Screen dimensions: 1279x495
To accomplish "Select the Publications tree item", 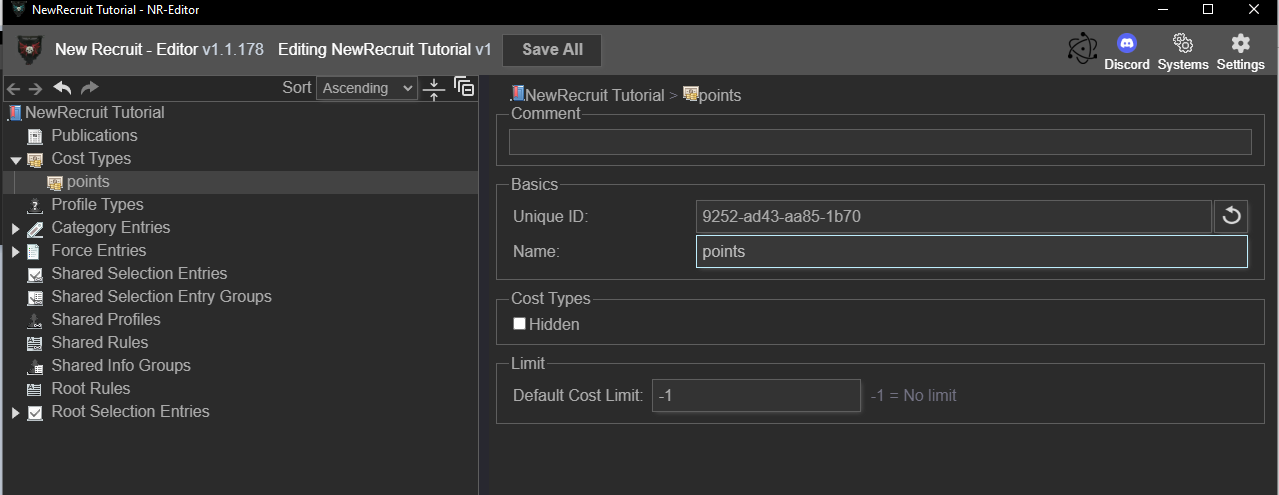I will click(94, 135).
